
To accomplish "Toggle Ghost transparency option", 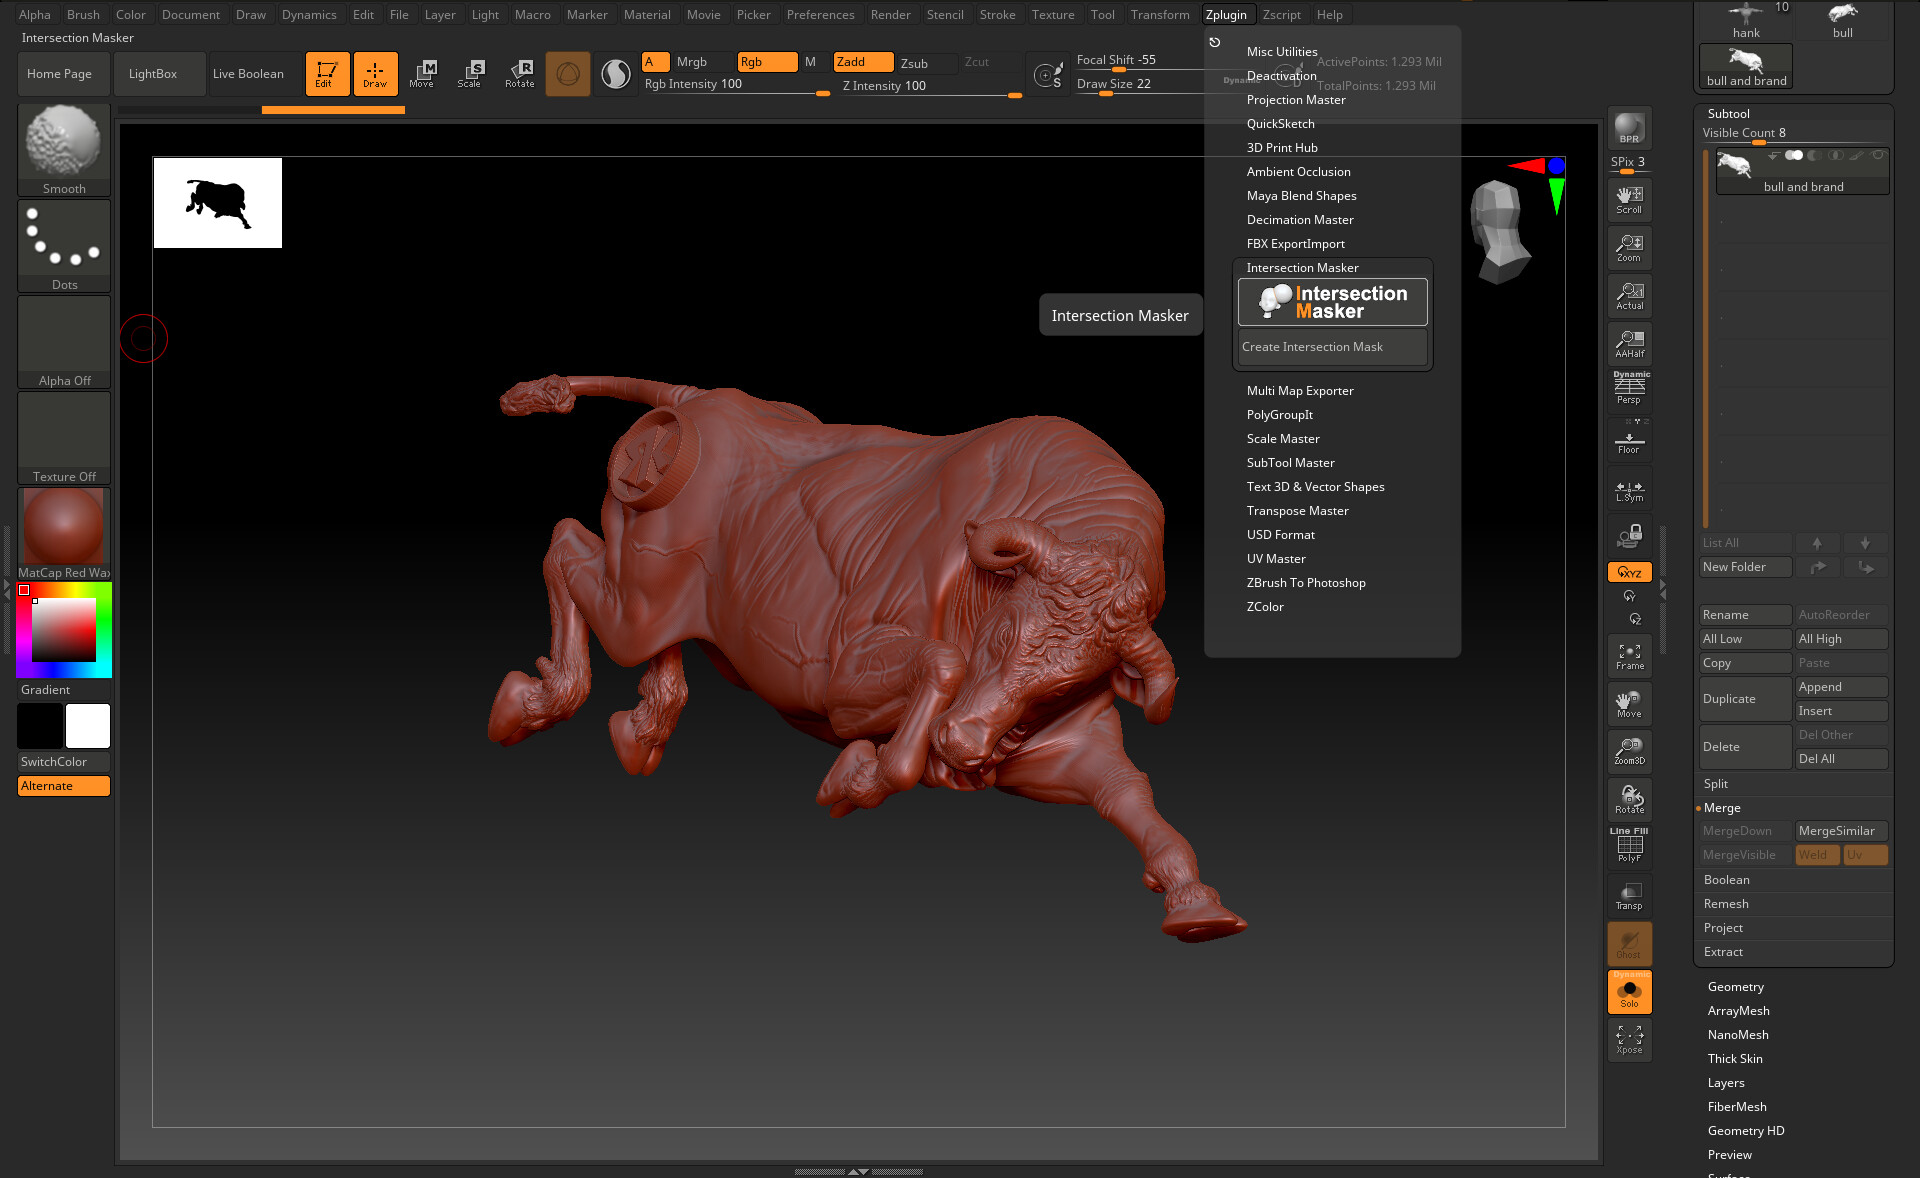I will (1629, 944).
